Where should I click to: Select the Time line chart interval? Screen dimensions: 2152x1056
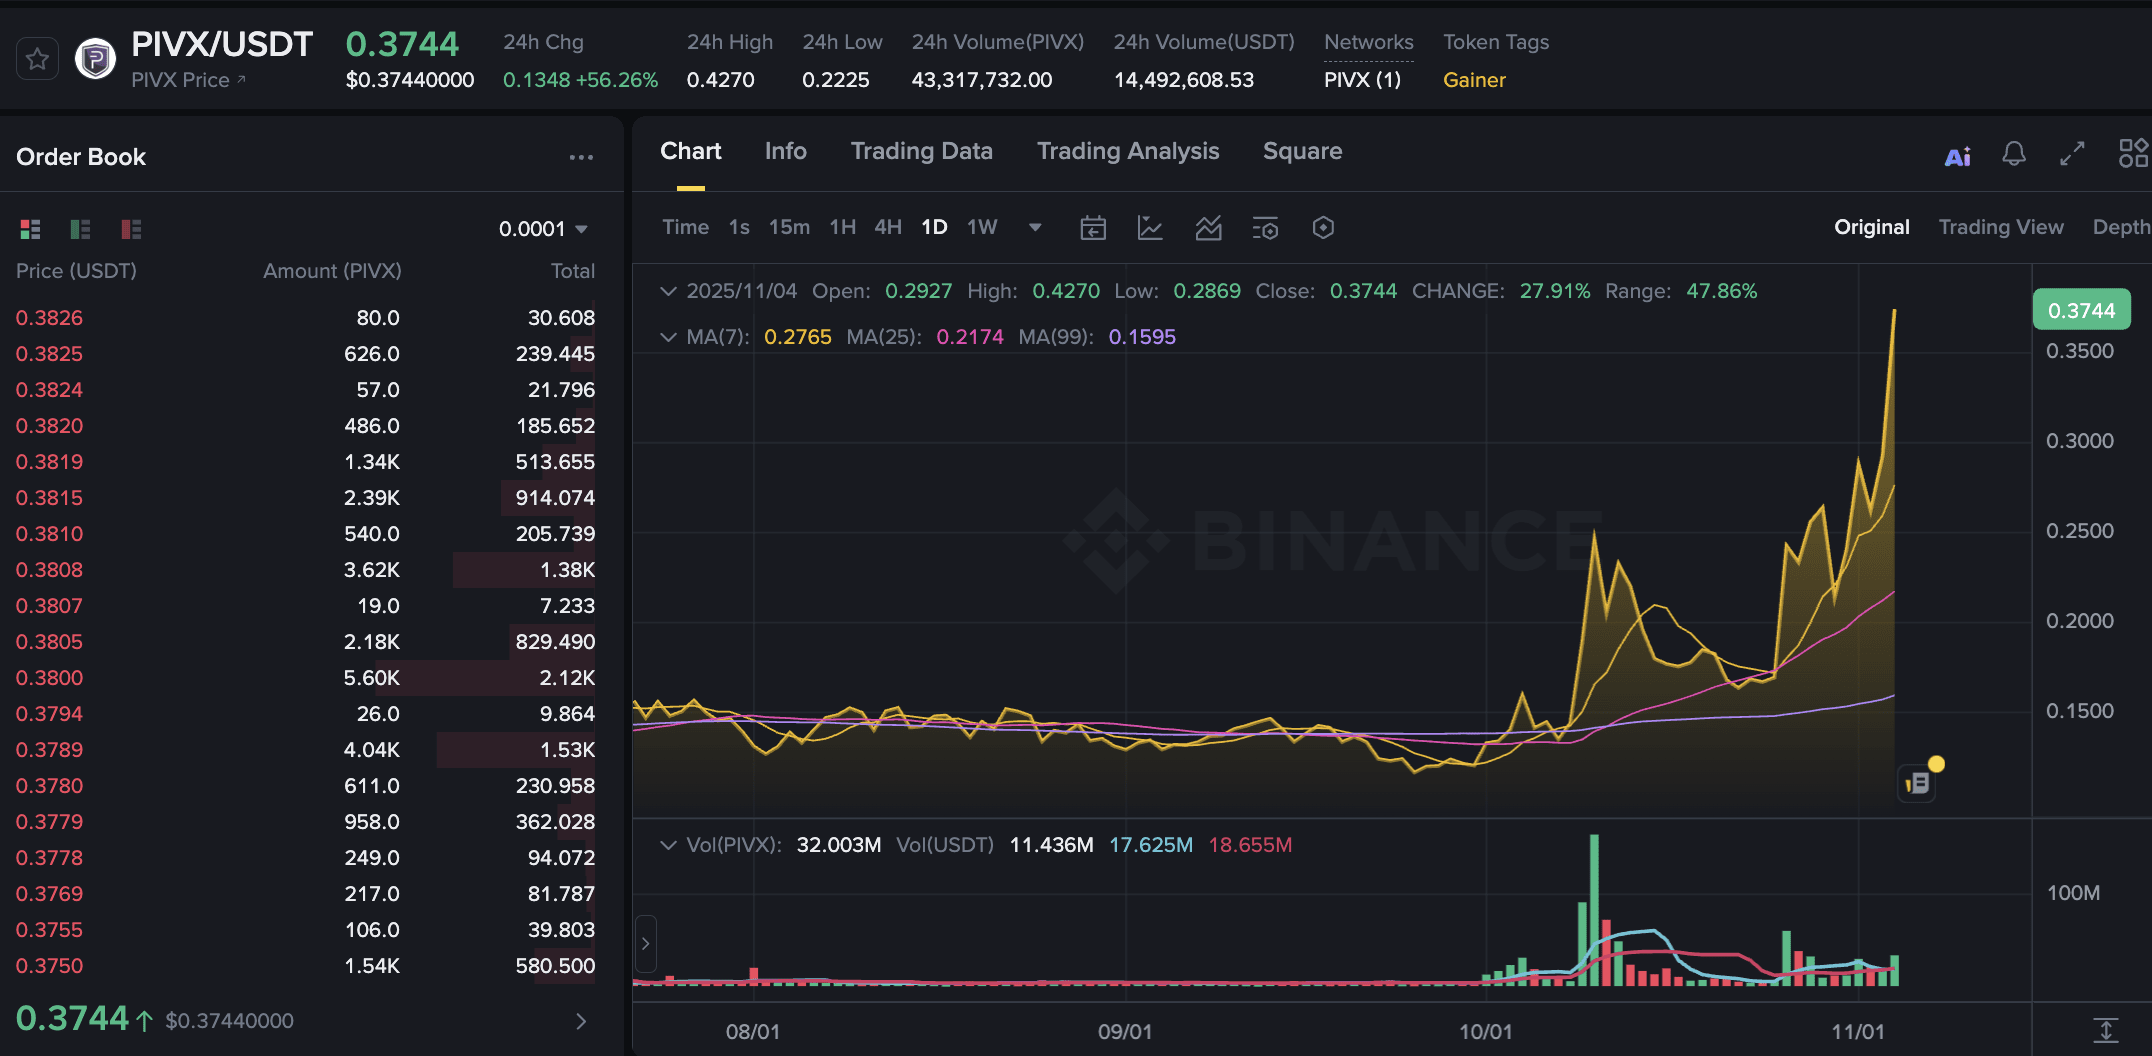coord(686,227)
